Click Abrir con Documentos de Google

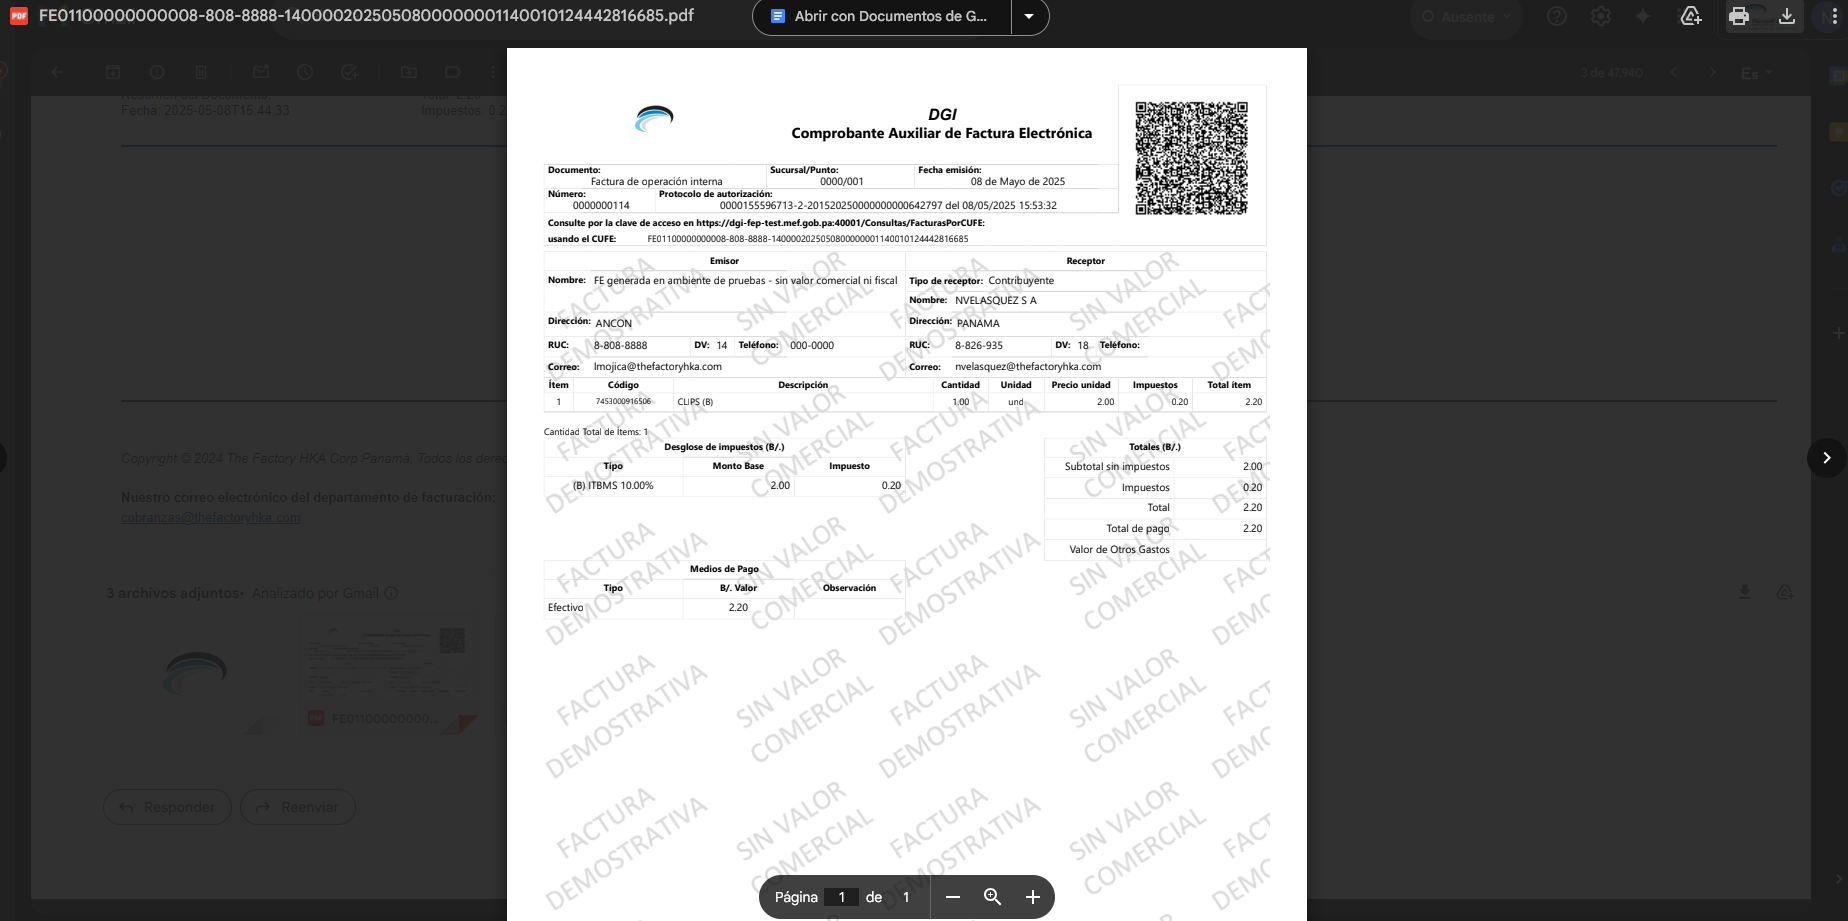click(881, 16)
